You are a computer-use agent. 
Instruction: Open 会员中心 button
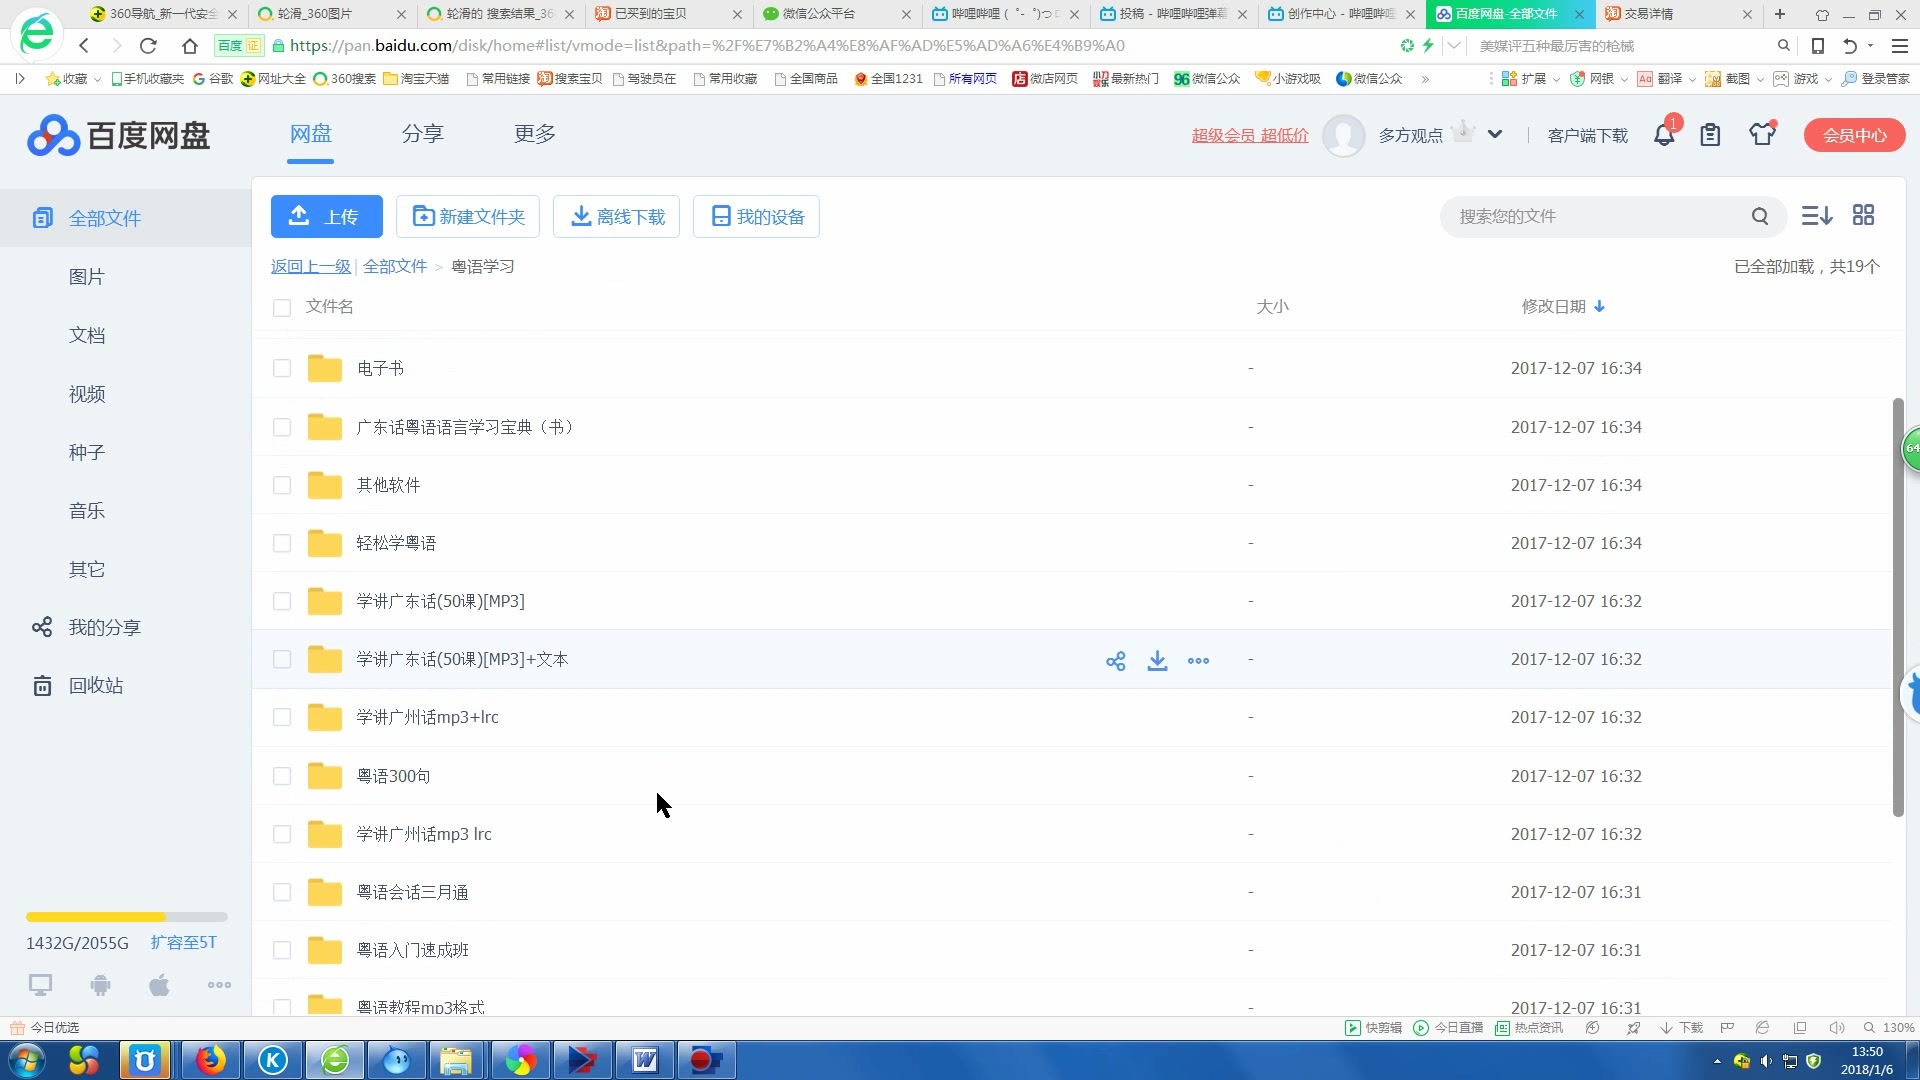[1854, 135]
